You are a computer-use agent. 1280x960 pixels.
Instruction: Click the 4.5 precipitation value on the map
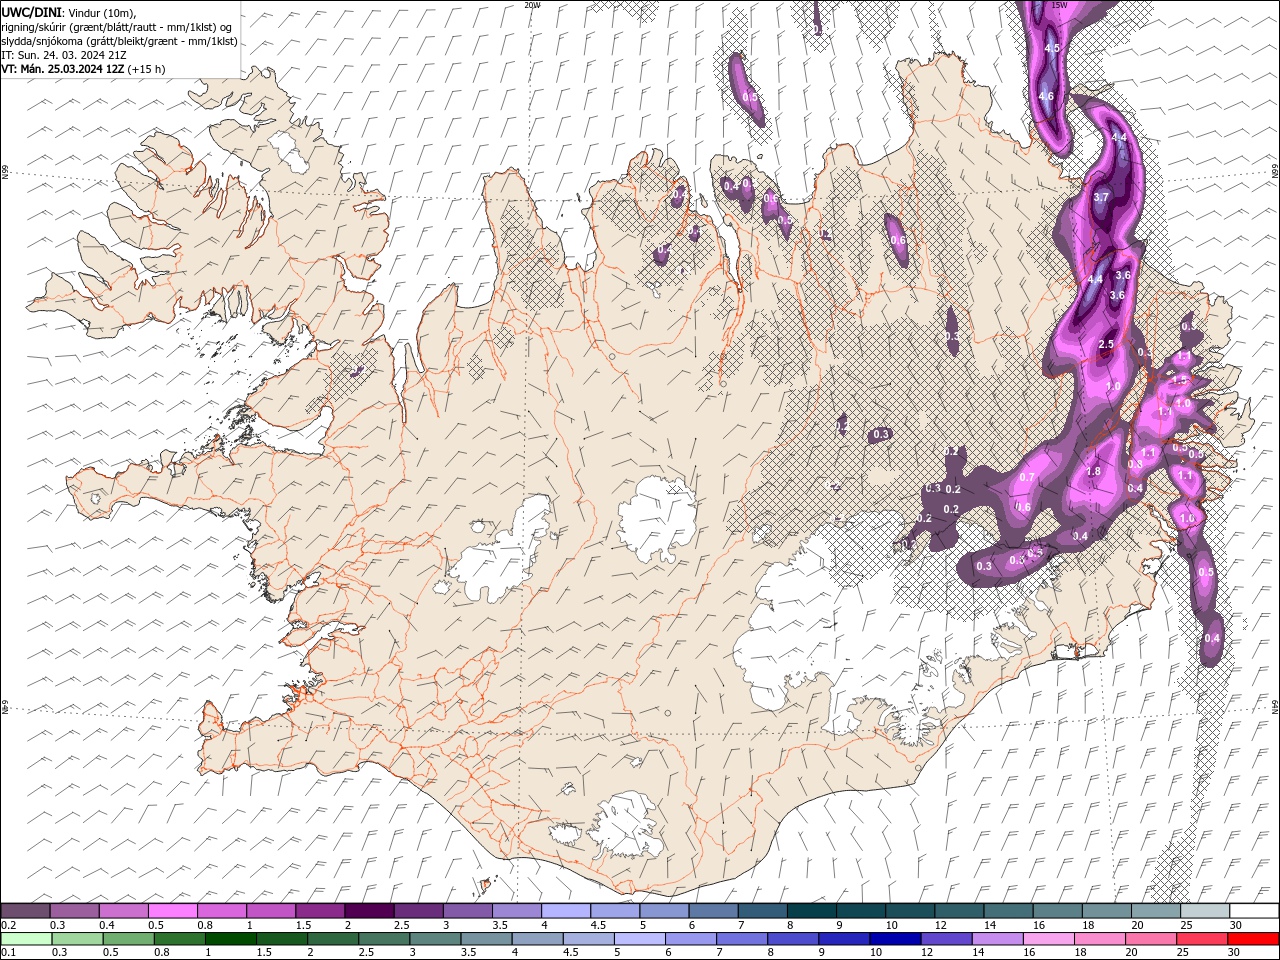[1051, 48]
